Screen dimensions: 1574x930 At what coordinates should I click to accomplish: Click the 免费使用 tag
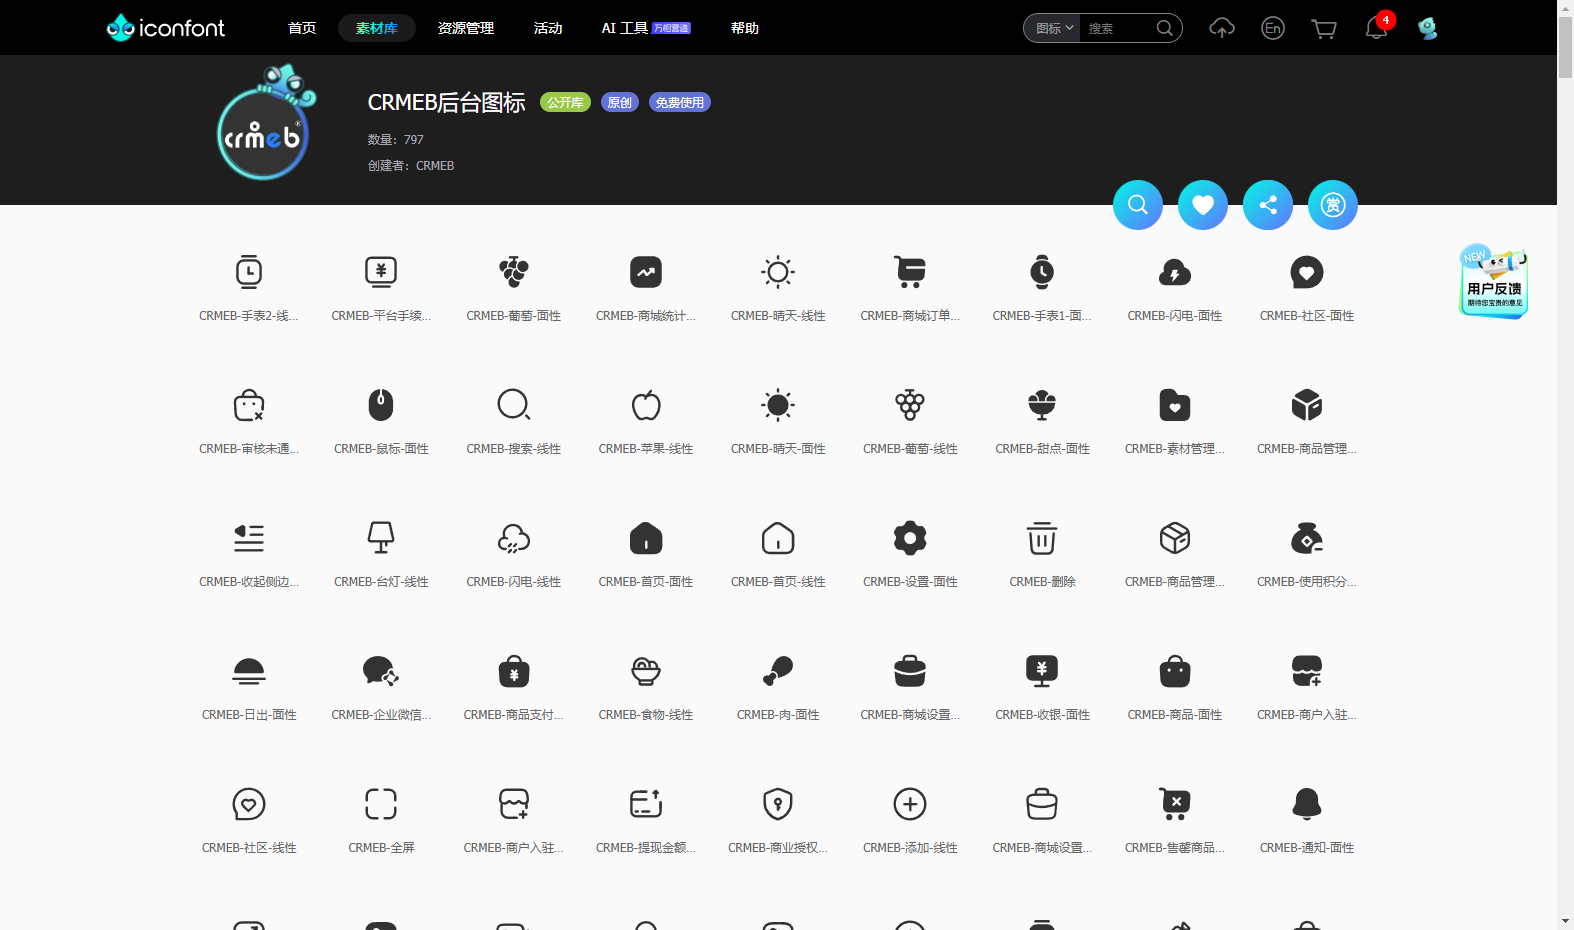tap(680, 102)
